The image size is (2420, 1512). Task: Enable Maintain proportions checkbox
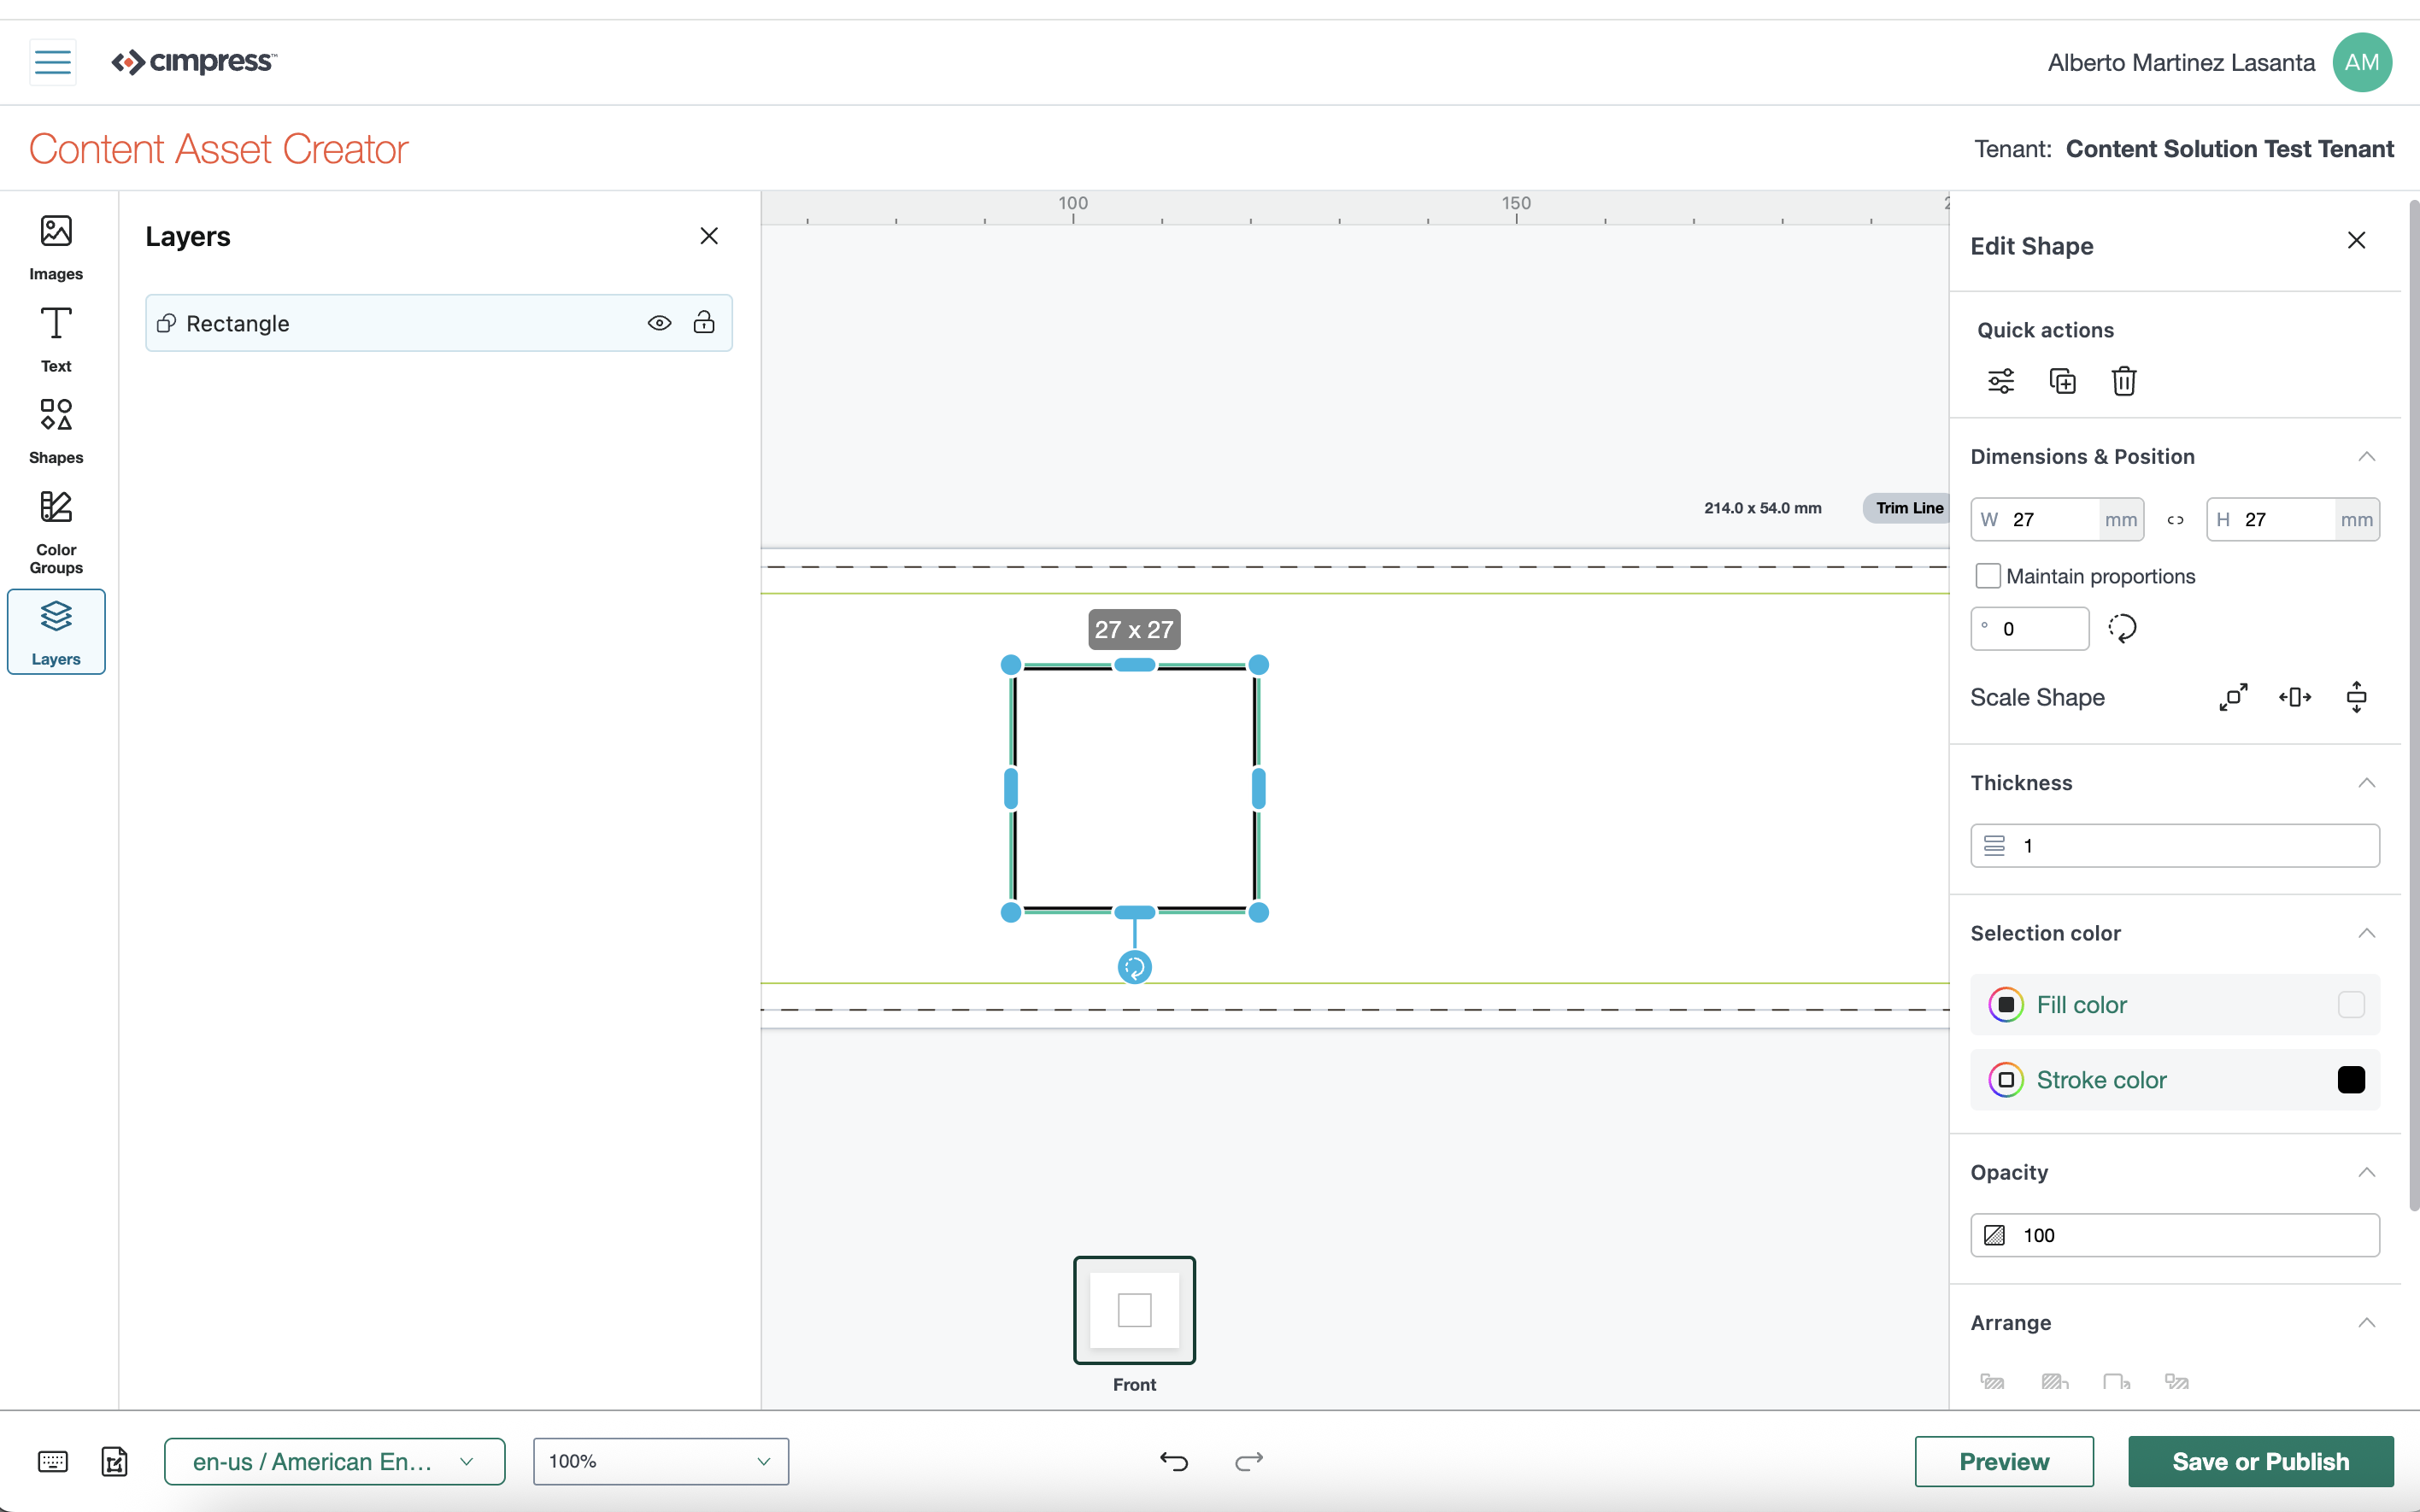click(x=1988, y=576)
